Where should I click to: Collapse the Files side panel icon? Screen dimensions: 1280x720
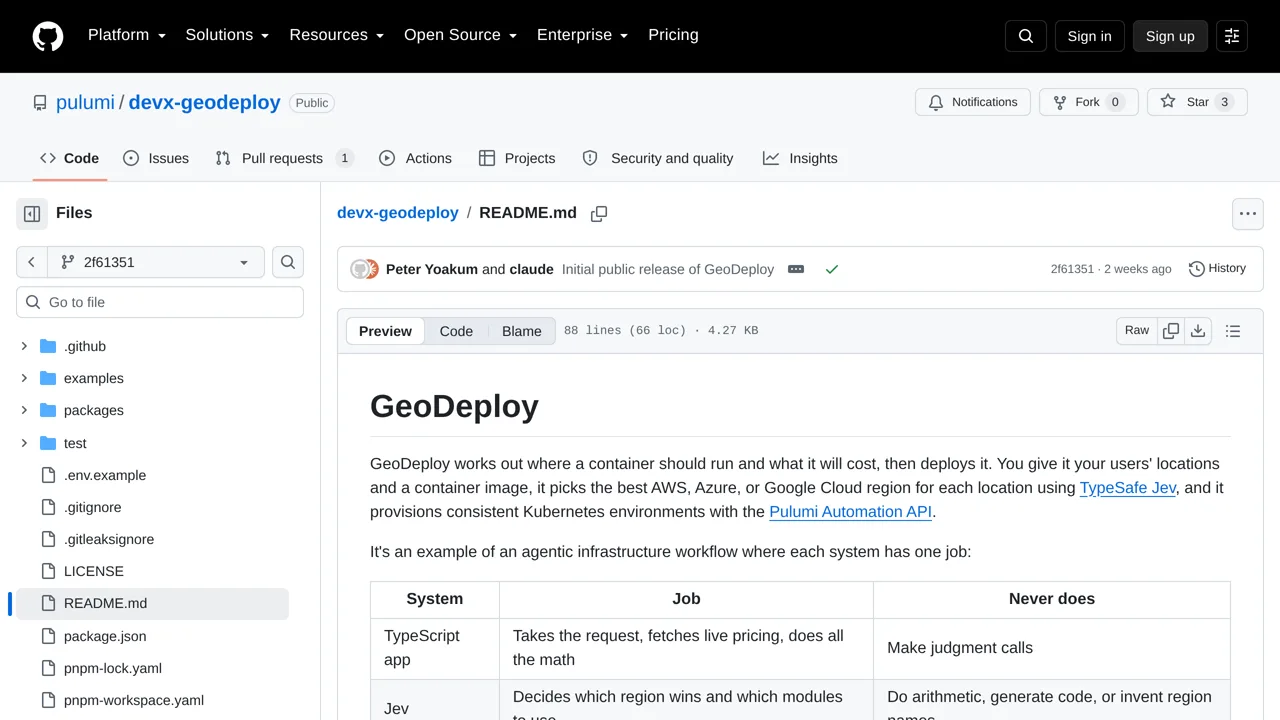32,213
